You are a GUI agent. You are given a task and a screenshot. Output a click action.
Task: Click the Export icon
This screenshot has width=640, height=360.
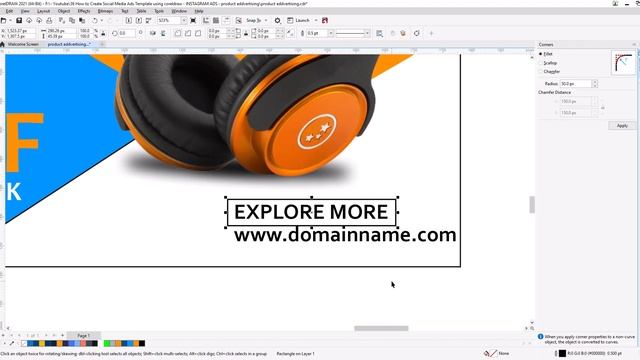coord(139,20)
